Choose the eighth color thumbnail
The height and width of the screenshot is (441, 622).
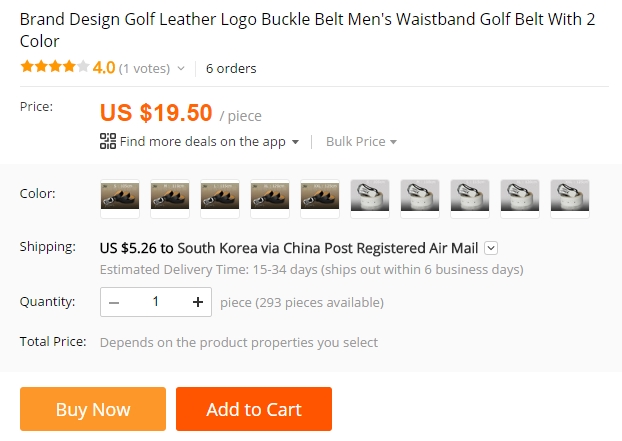pyautogui.click(x=470, y=196)
